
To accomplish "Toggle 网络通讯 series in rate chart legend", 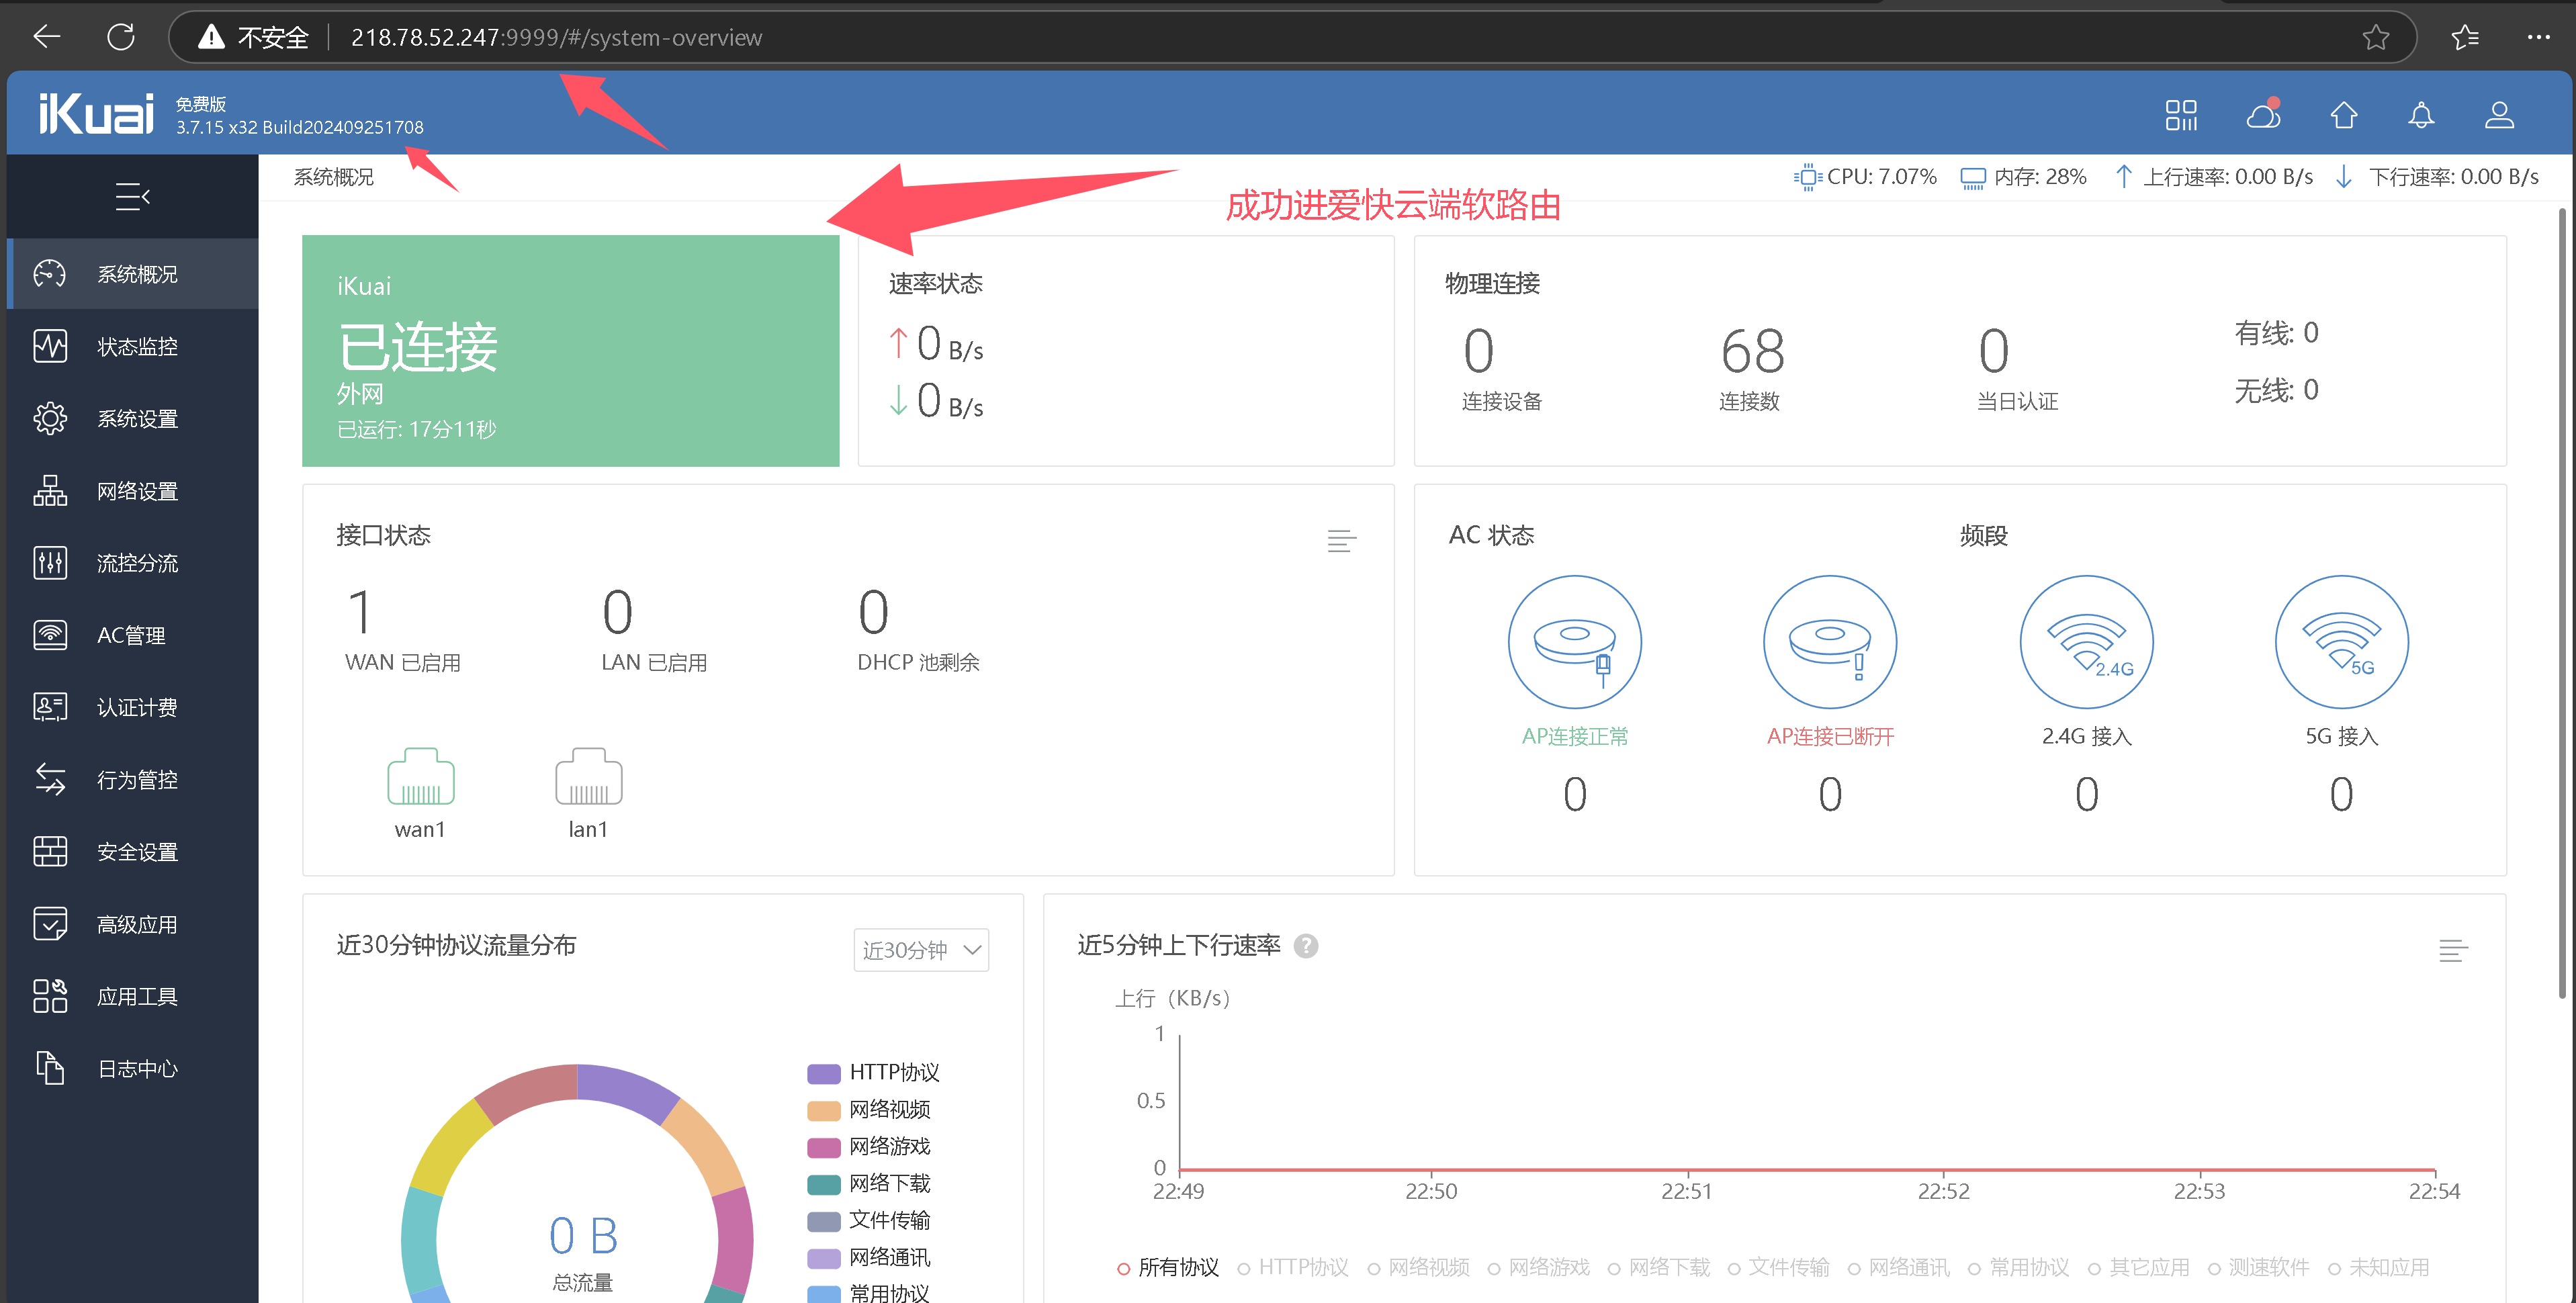I will click(x=1898, y=1267).
